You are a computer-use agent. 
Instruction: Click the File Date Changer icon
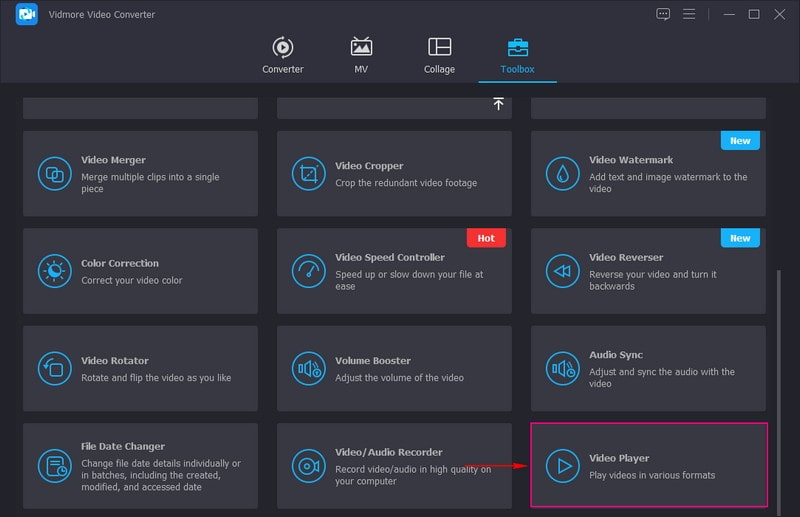[x=54, y=466]
